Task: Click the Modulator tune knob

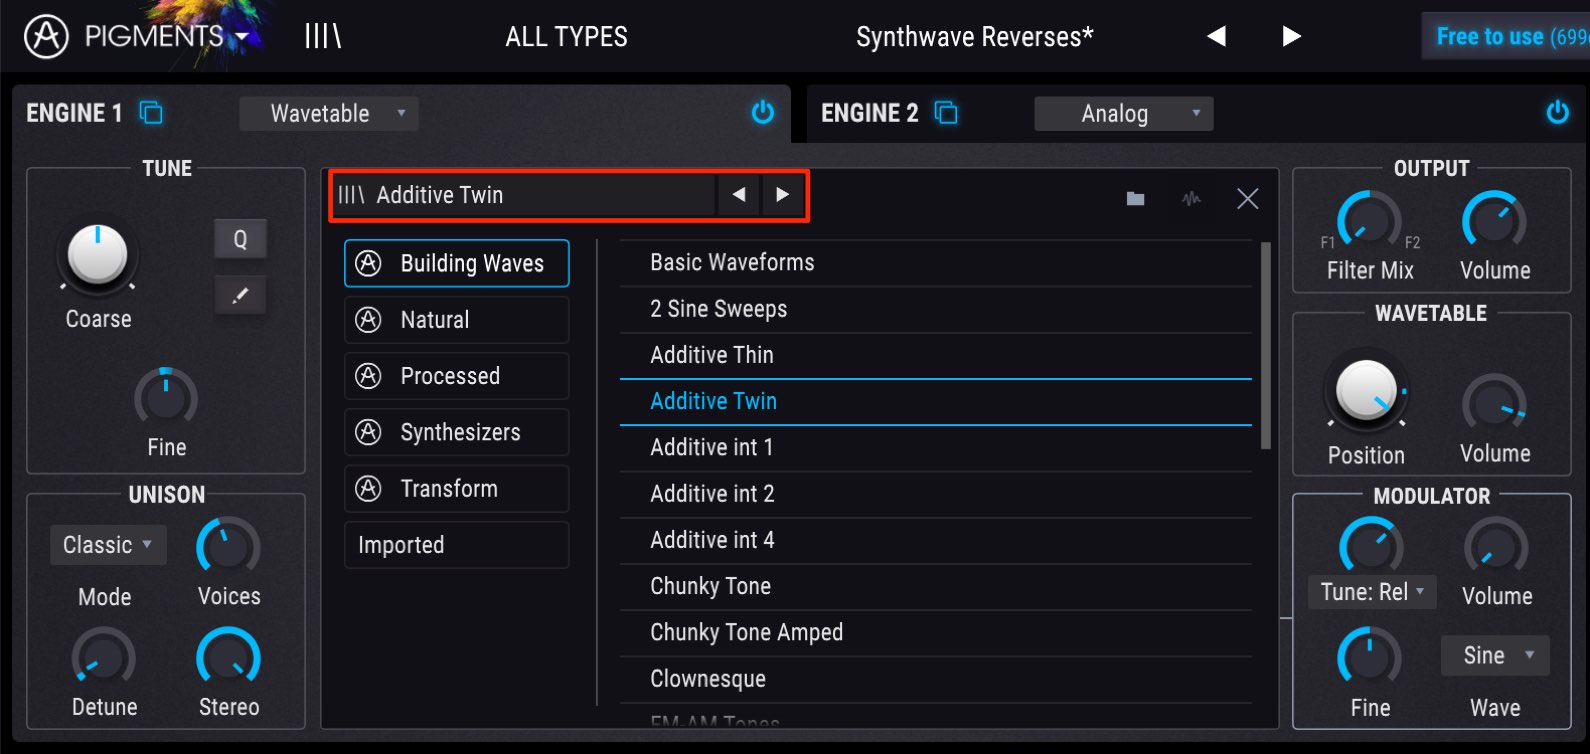Action: click(x=1371, y=548)
